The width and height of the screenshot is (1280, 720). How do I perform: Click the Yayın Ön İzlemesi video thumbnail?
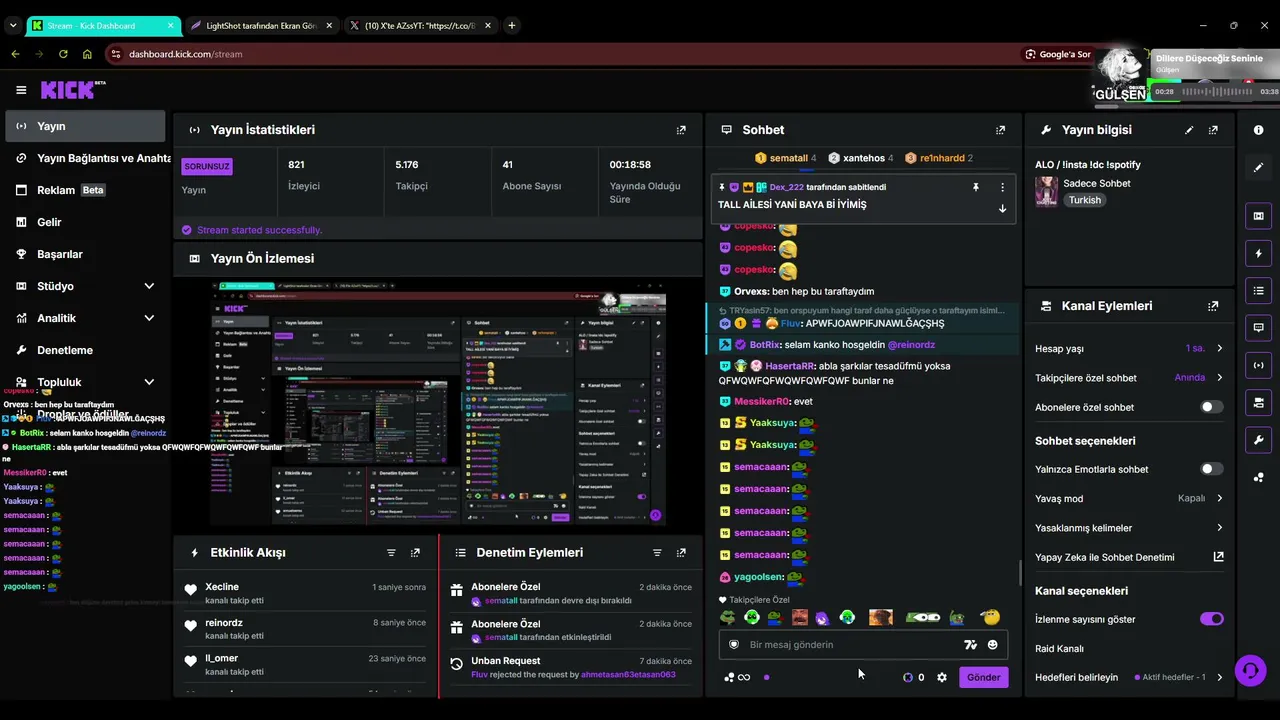click(x=438, y=403)
